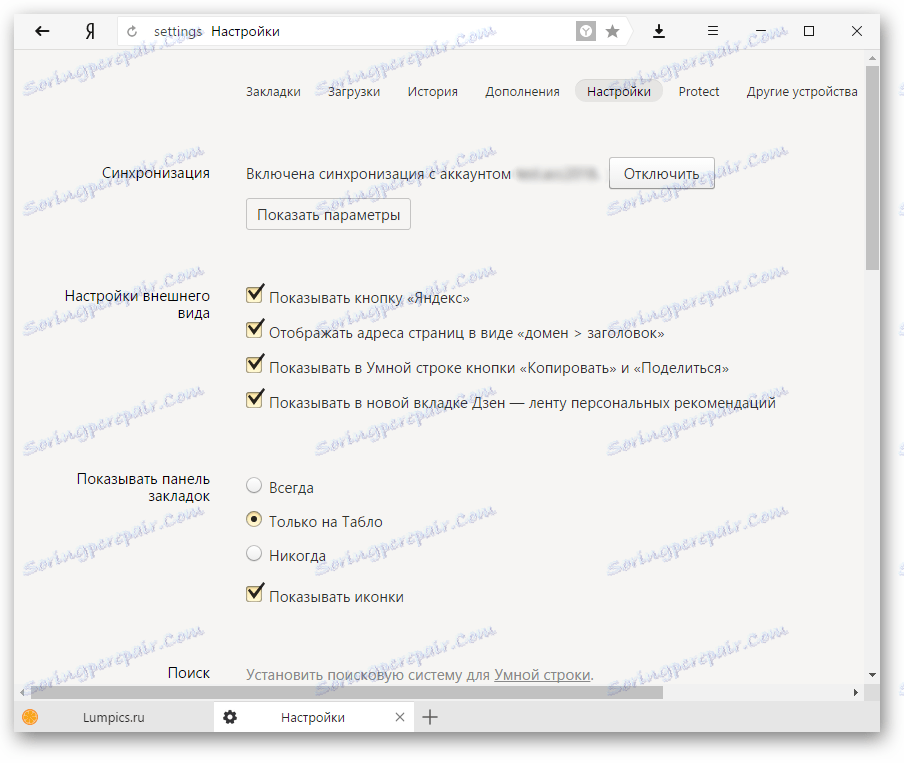904x763 pixels.
Task: Open the Protect shield icon in address bar
Action: point(586,31)
